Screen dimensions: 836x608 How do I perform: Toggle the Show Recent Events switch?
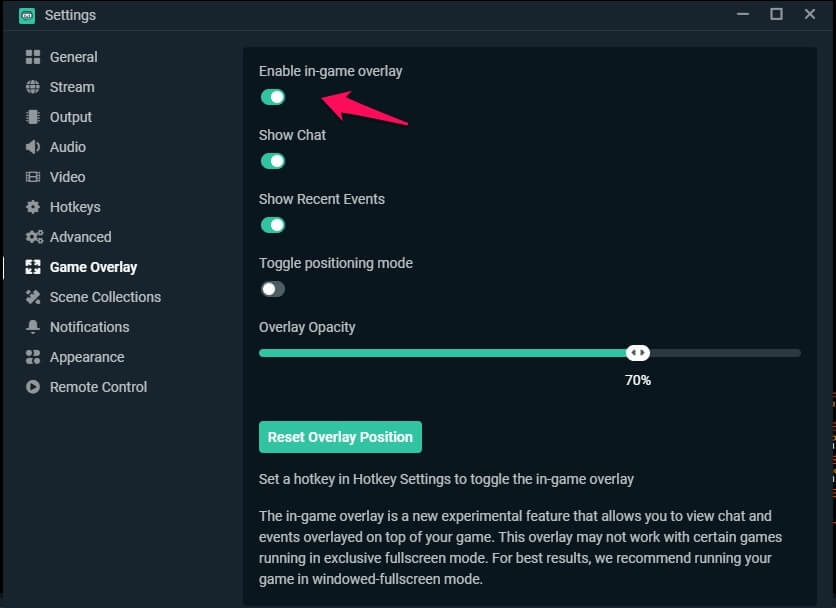click(273, 225)
